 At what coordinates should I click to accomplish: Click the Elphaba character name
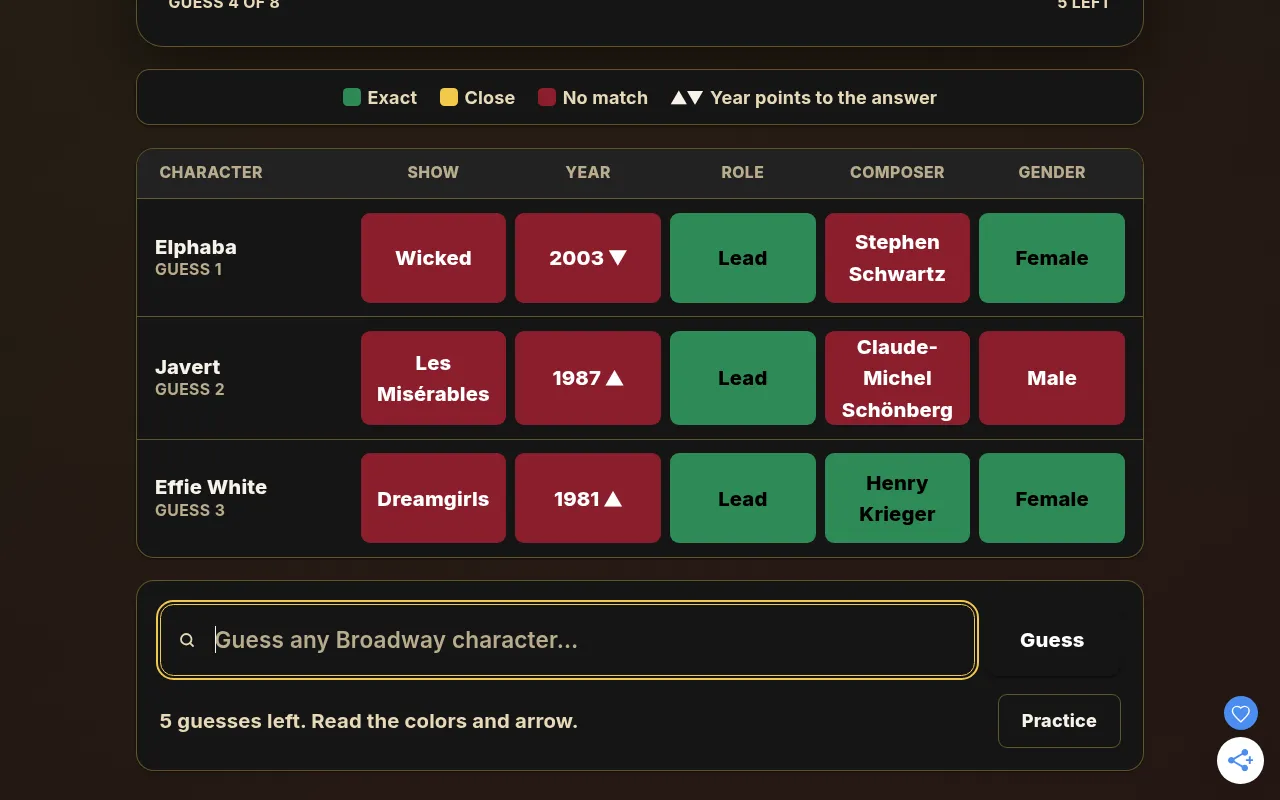(196, 247)
